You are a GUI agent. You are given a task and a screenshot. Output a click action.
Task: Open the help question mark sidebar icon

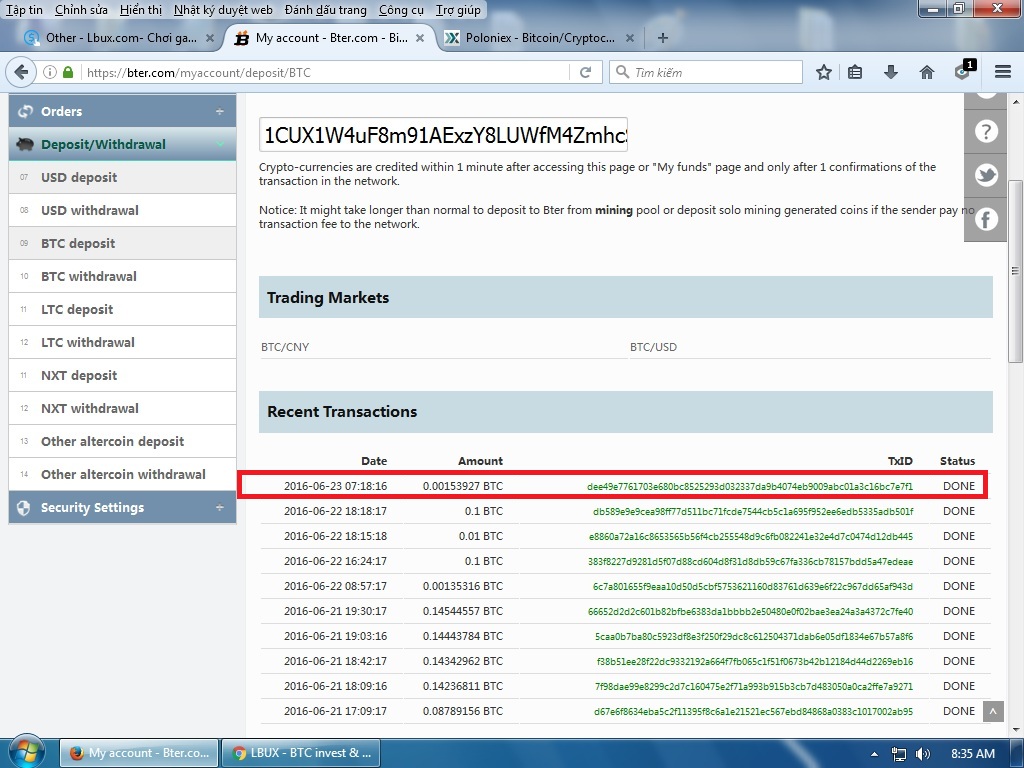[x=986, y=131]
